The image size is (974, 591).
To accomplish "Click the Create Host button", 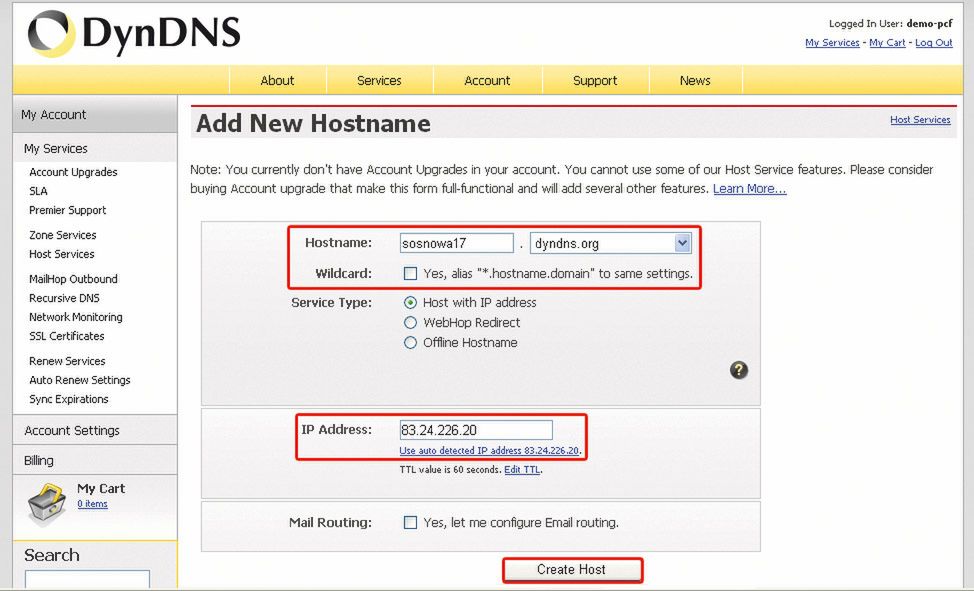I will point(571,570).
